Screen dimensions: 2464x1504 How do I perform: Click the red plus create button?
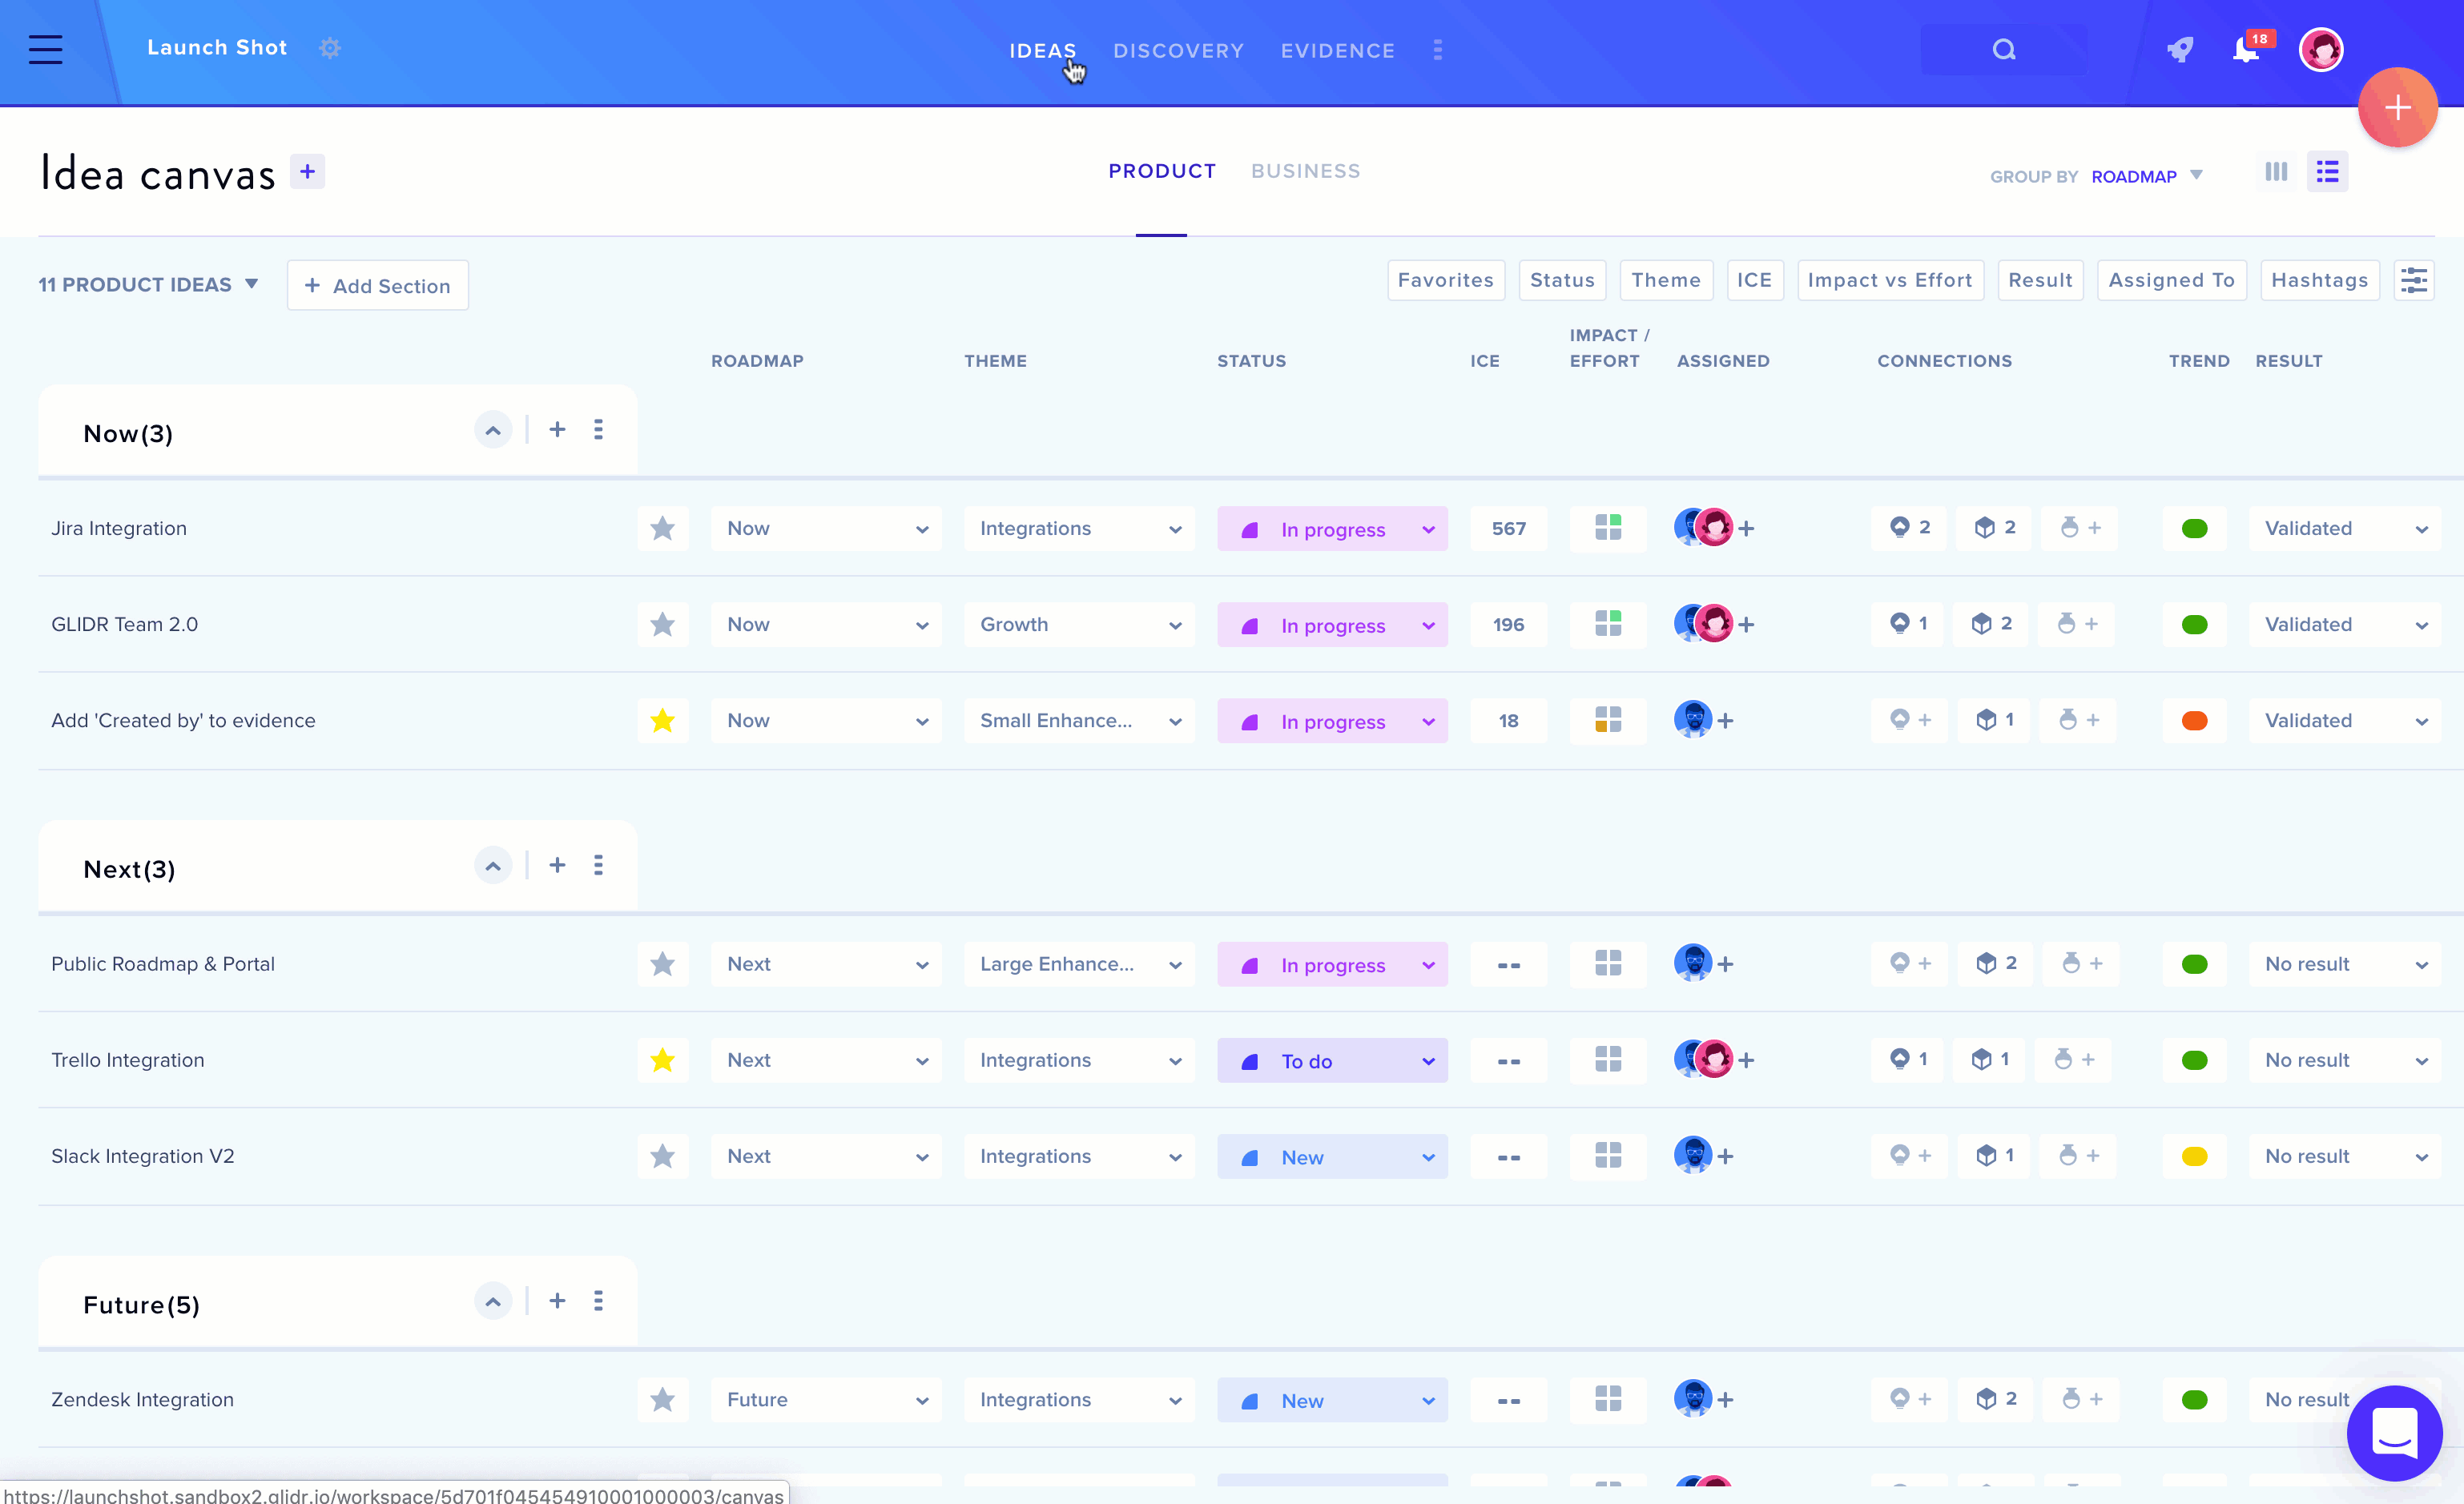[2397, 108]
